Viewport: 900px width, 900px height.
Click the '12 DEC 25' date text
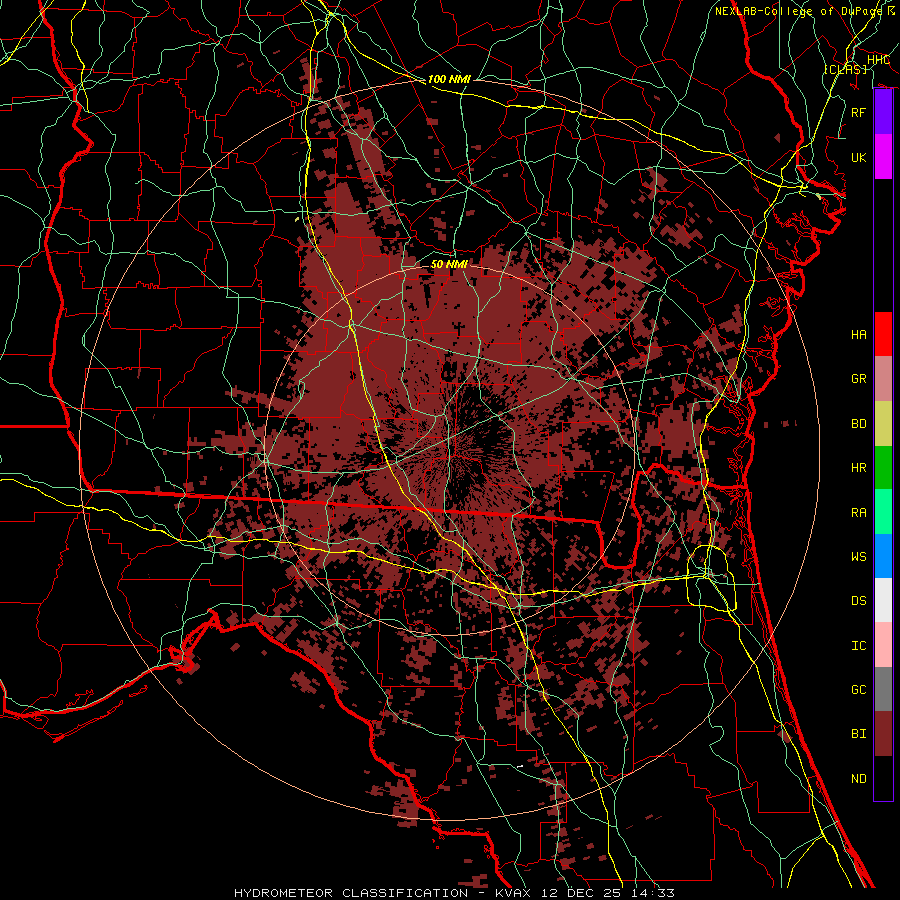point(584,893)
